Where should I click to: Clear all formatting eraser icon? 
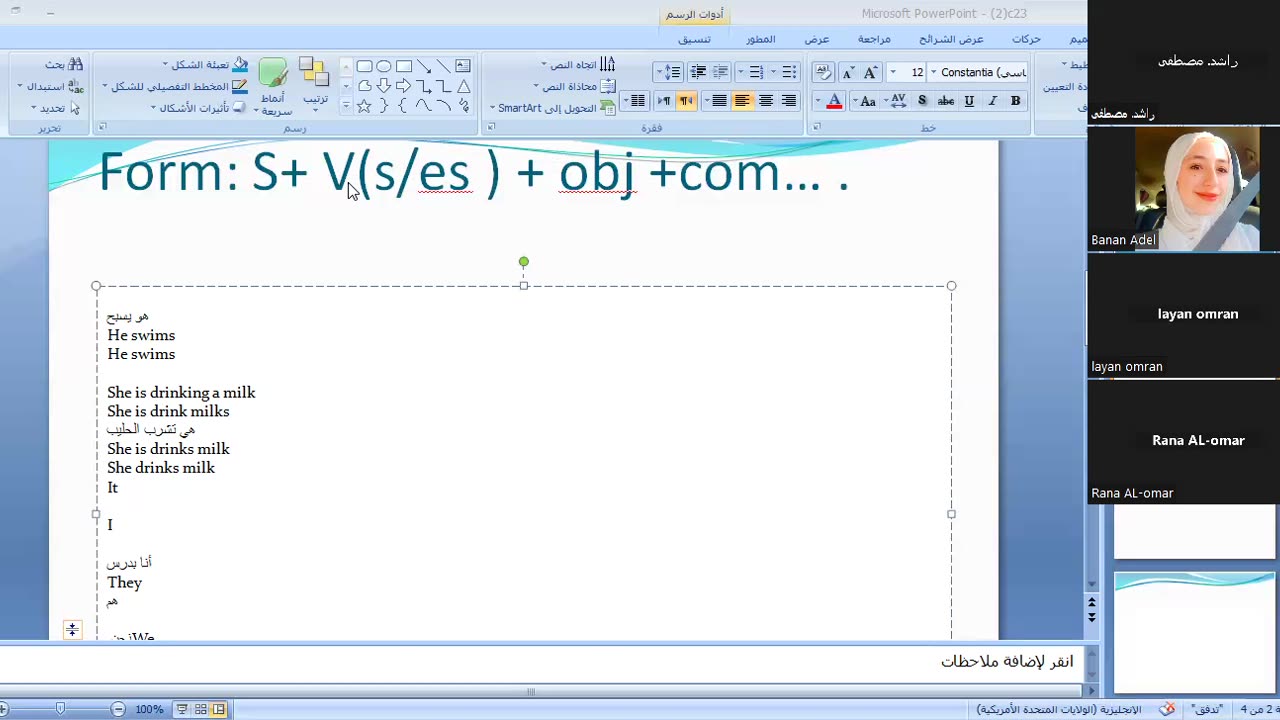[x=823, y=72]
